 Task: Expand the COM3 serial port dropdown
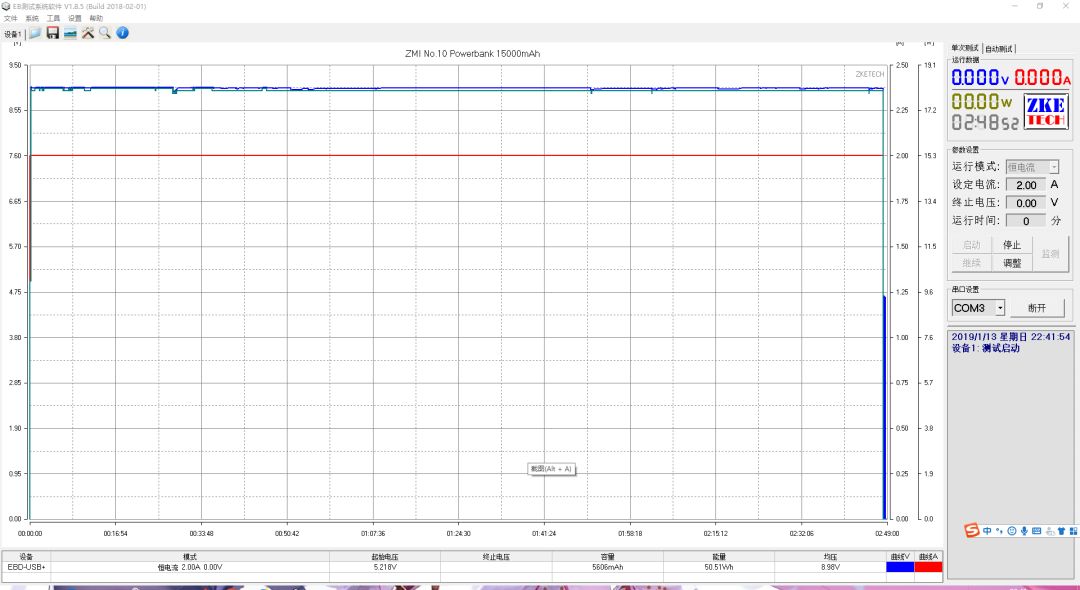[1000, 308]
